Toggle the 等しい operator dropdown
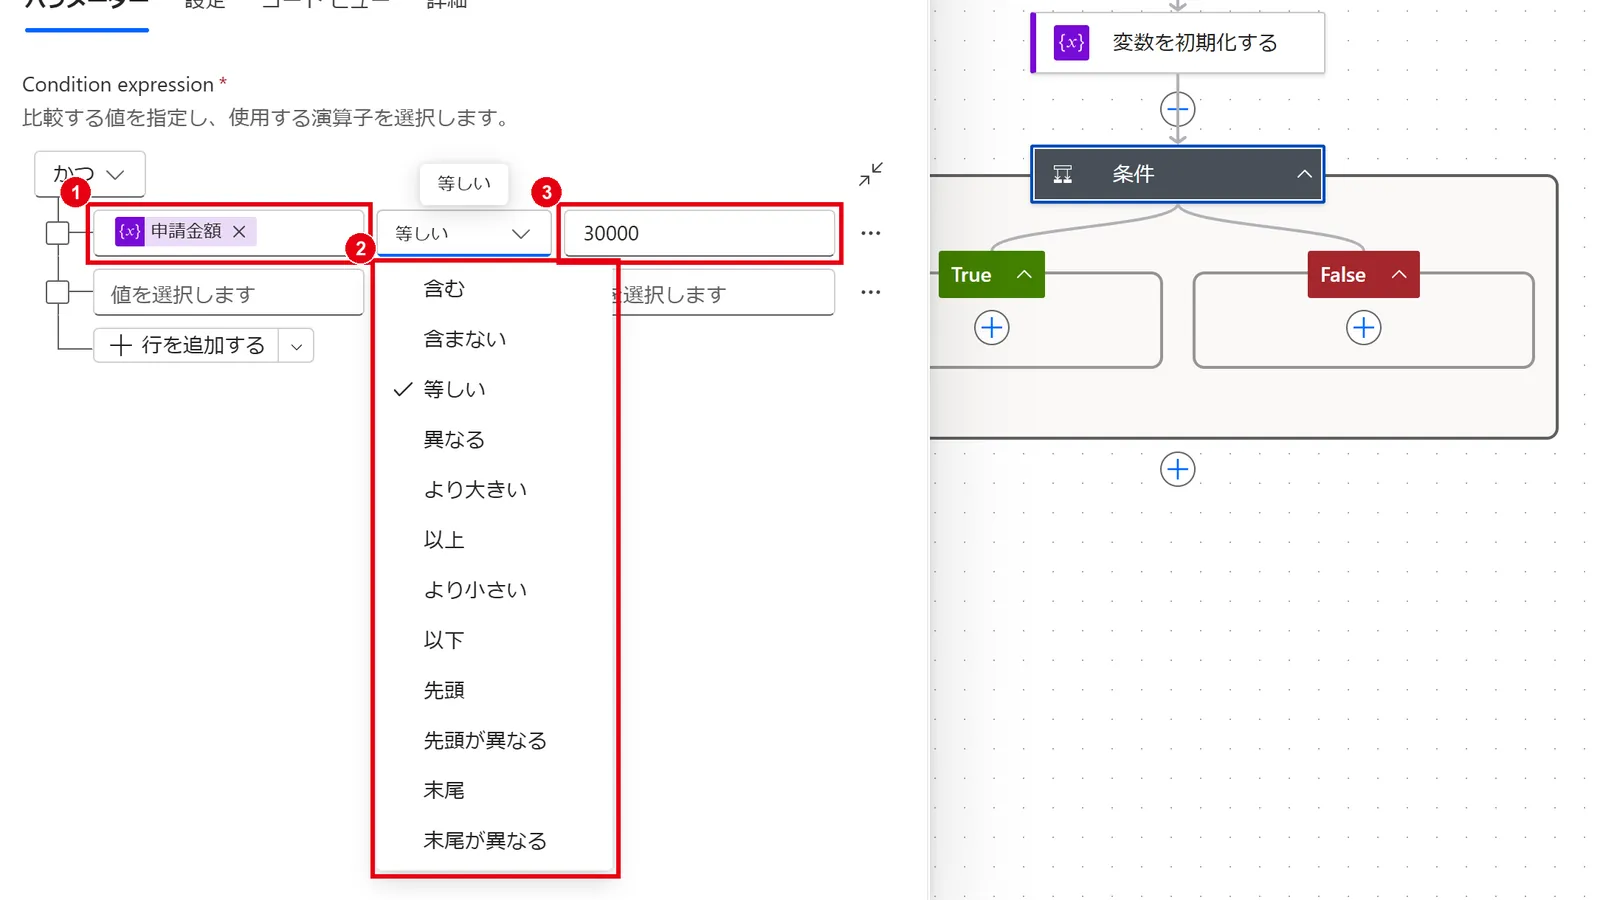1600x900 pixels. 464,233
